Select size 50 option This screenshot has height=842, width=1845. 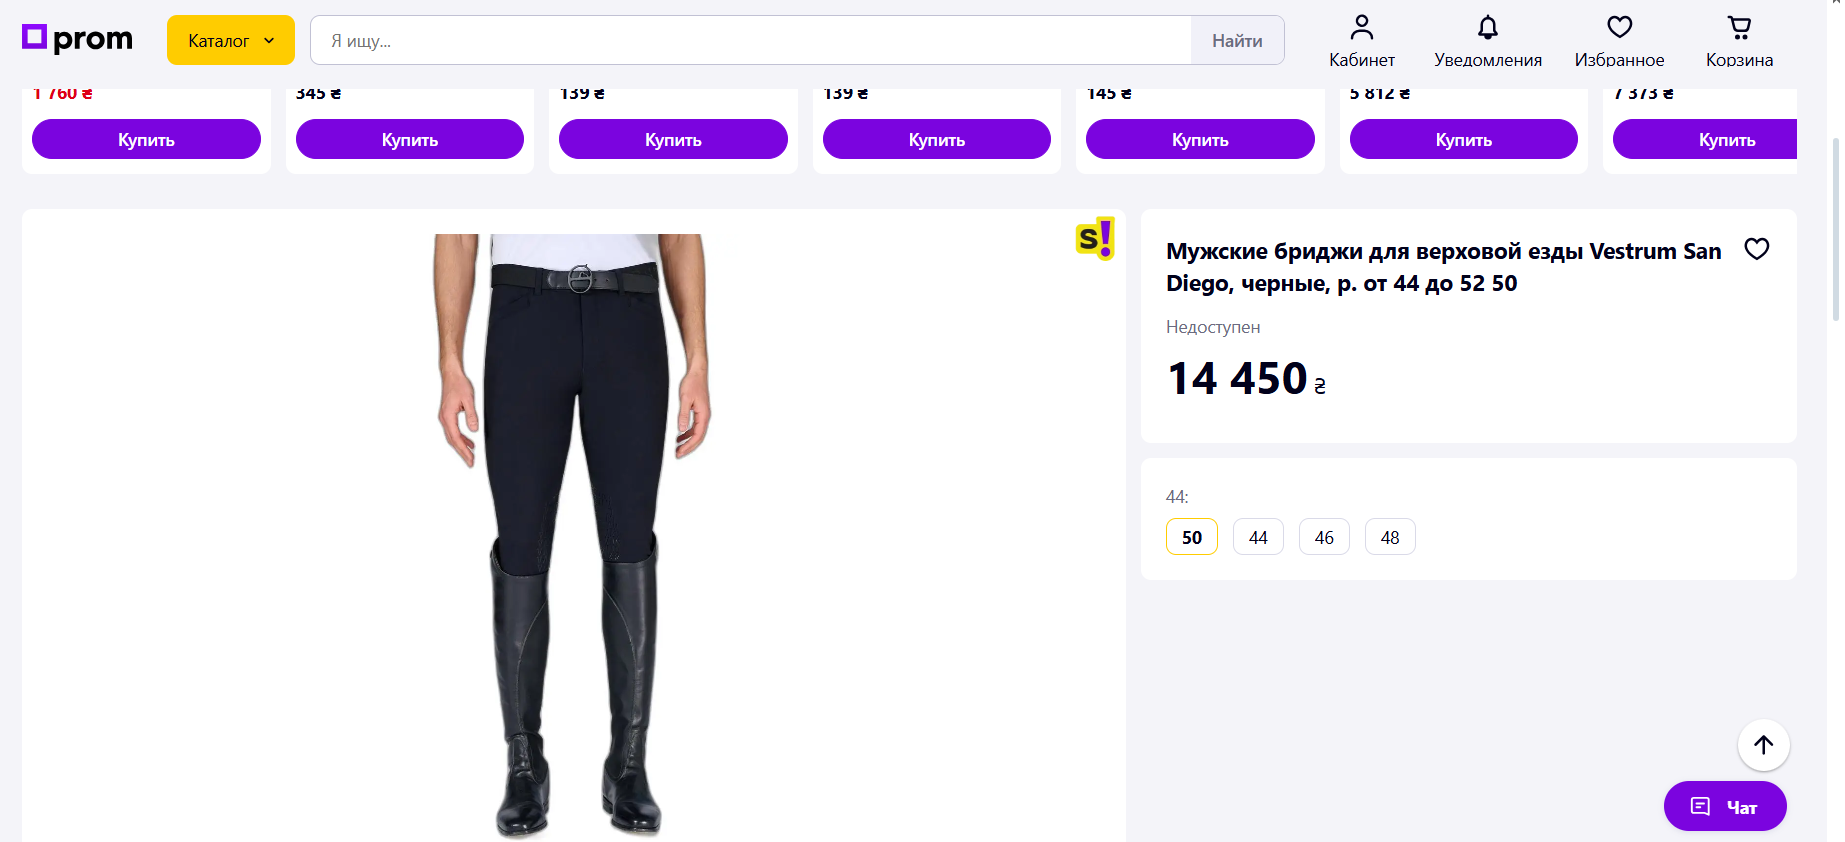[1191, 537]
